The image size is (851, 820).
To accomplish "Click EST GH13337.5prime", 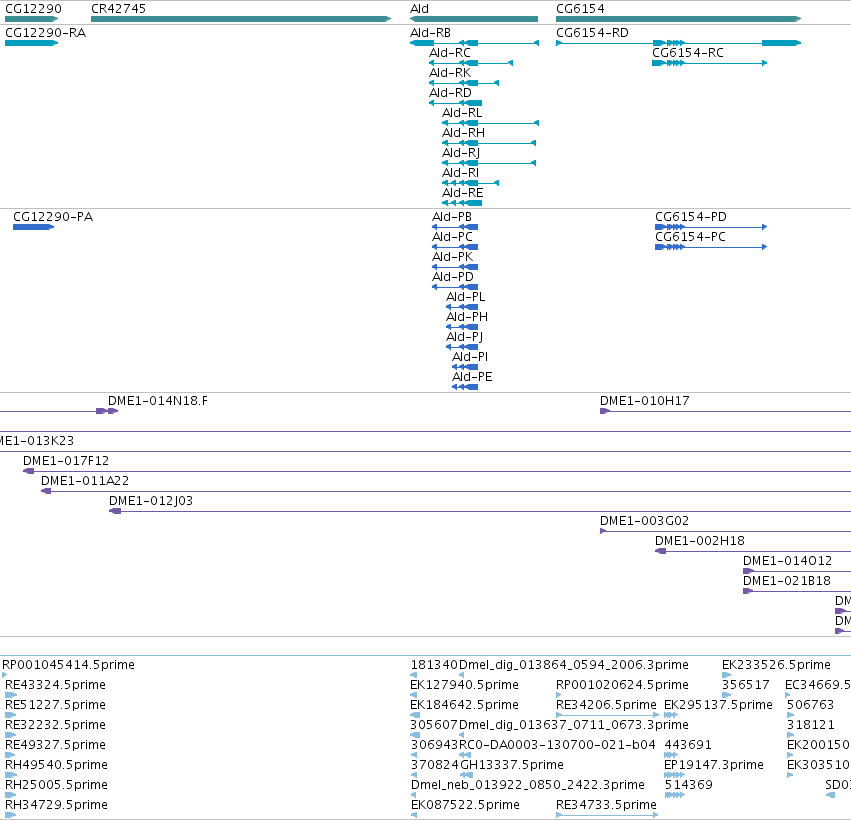I will click(512, 766).
